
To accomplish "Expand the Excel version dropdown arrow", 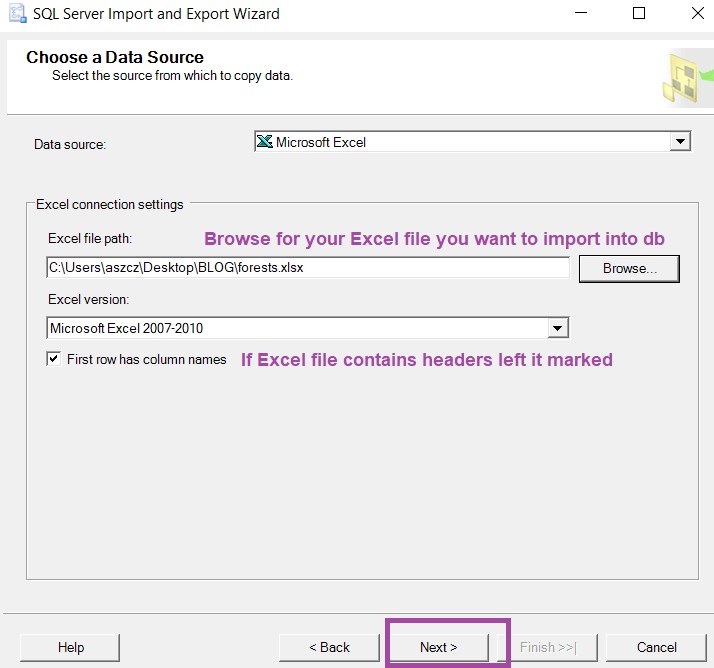I will click(x=558, y=328).
